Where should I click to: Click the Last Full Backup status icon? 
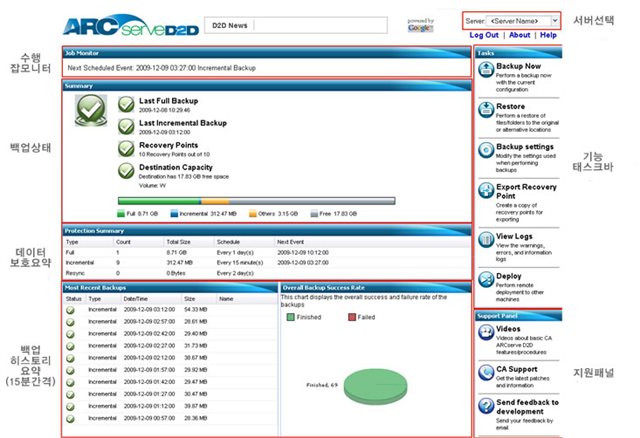[126, 104]
